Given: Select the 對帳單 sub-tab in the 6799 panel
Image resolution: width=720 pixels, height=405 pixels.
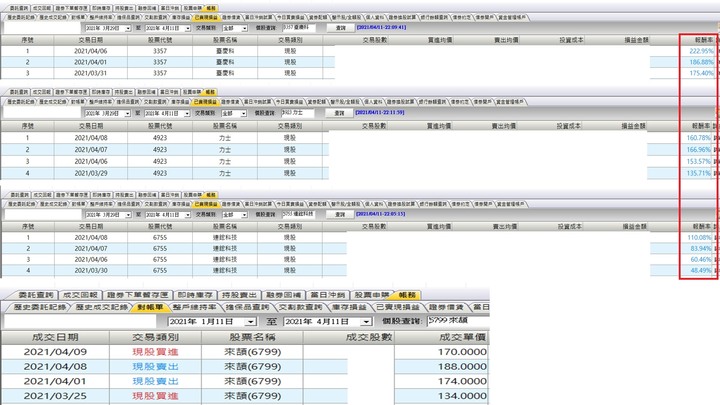Looking at the screenshot, I should (151, 307).
